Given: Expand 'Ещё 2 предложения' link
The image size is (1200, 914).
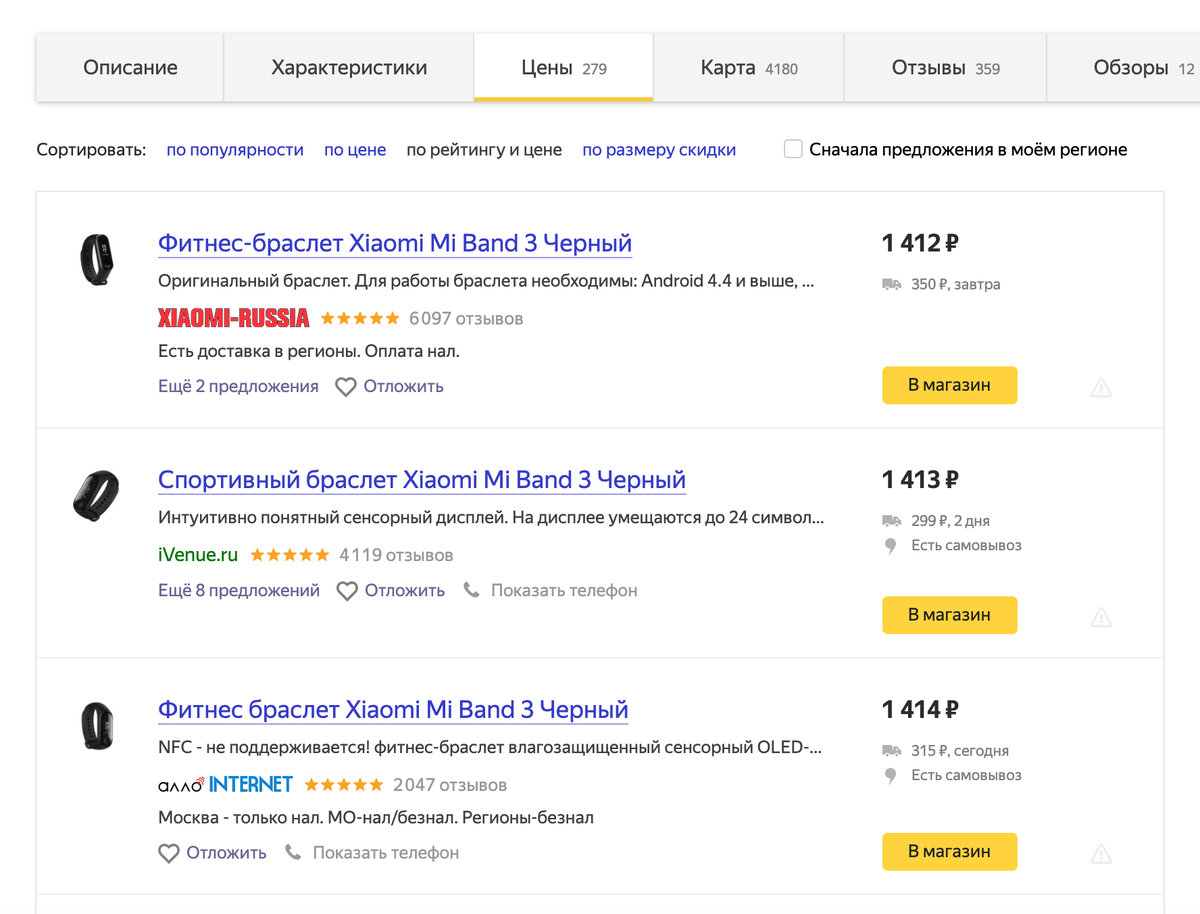Looking at the screenshot, I should point(238,386).
